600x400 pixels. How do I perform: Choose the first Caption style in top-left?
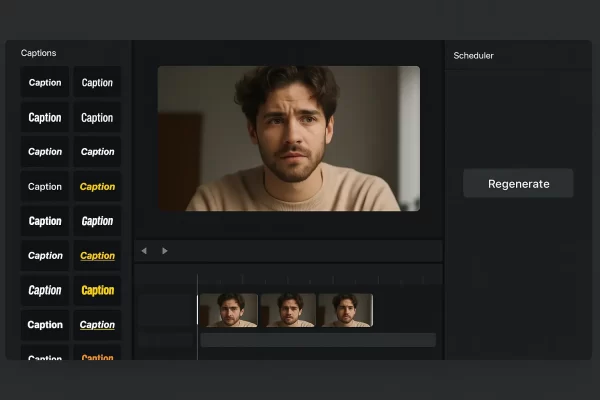(x=45, y=83)
